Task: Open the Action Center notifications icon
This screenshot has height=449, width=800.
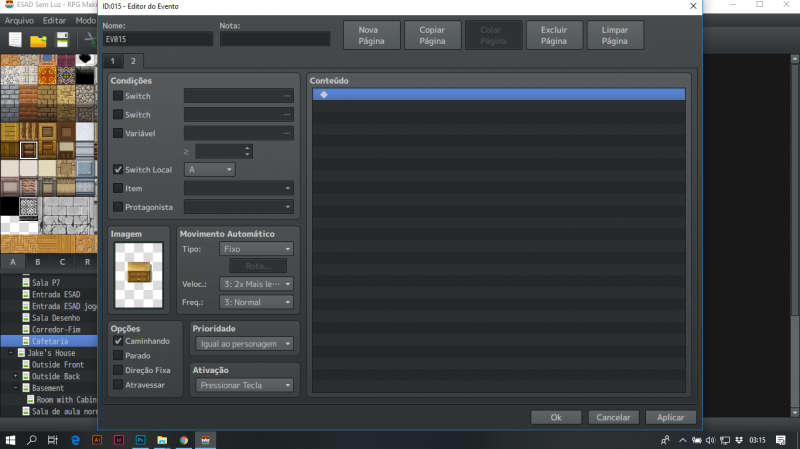Action: pos(781,440)
